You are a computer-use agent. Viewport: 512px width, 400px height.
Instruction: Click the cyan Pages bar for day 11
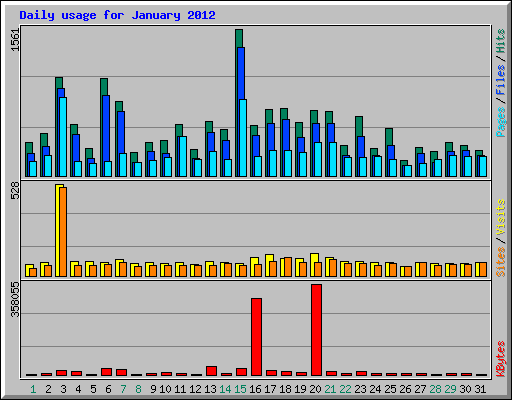click(x=183, y=156)
